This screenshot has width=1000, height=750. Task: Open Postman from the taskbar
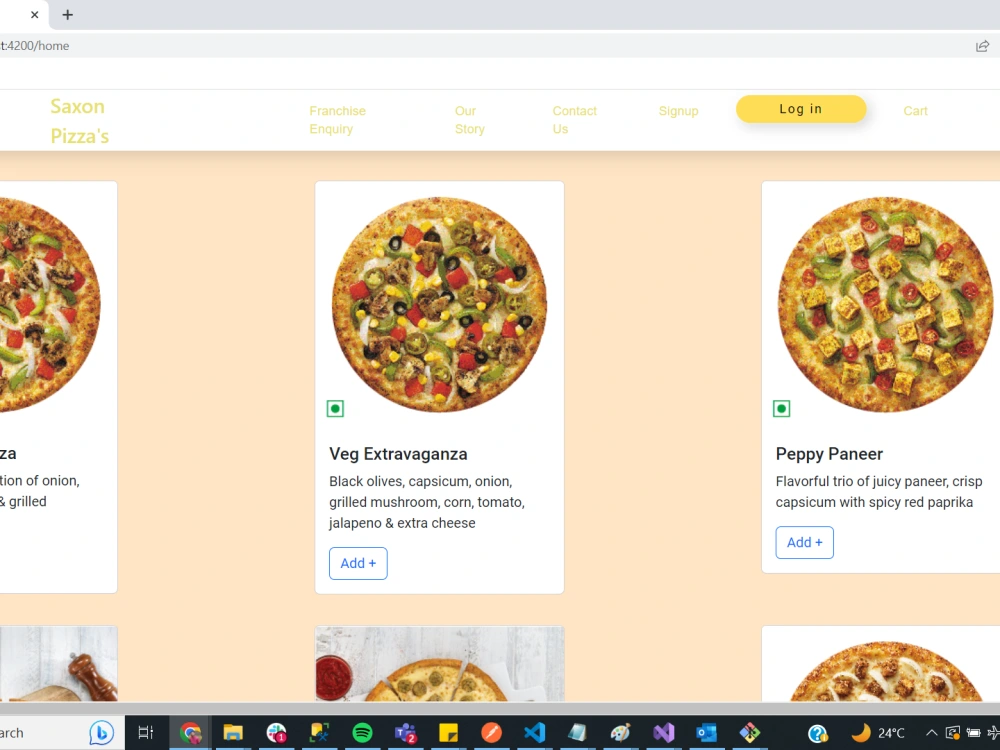click(491, 733)
